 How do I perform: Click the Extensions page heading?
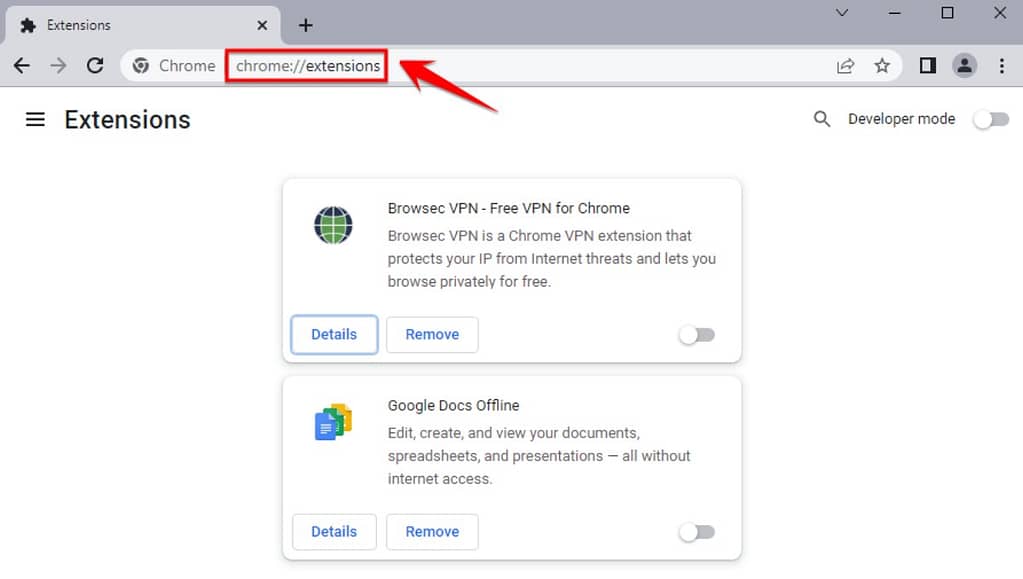pos(127,119)
